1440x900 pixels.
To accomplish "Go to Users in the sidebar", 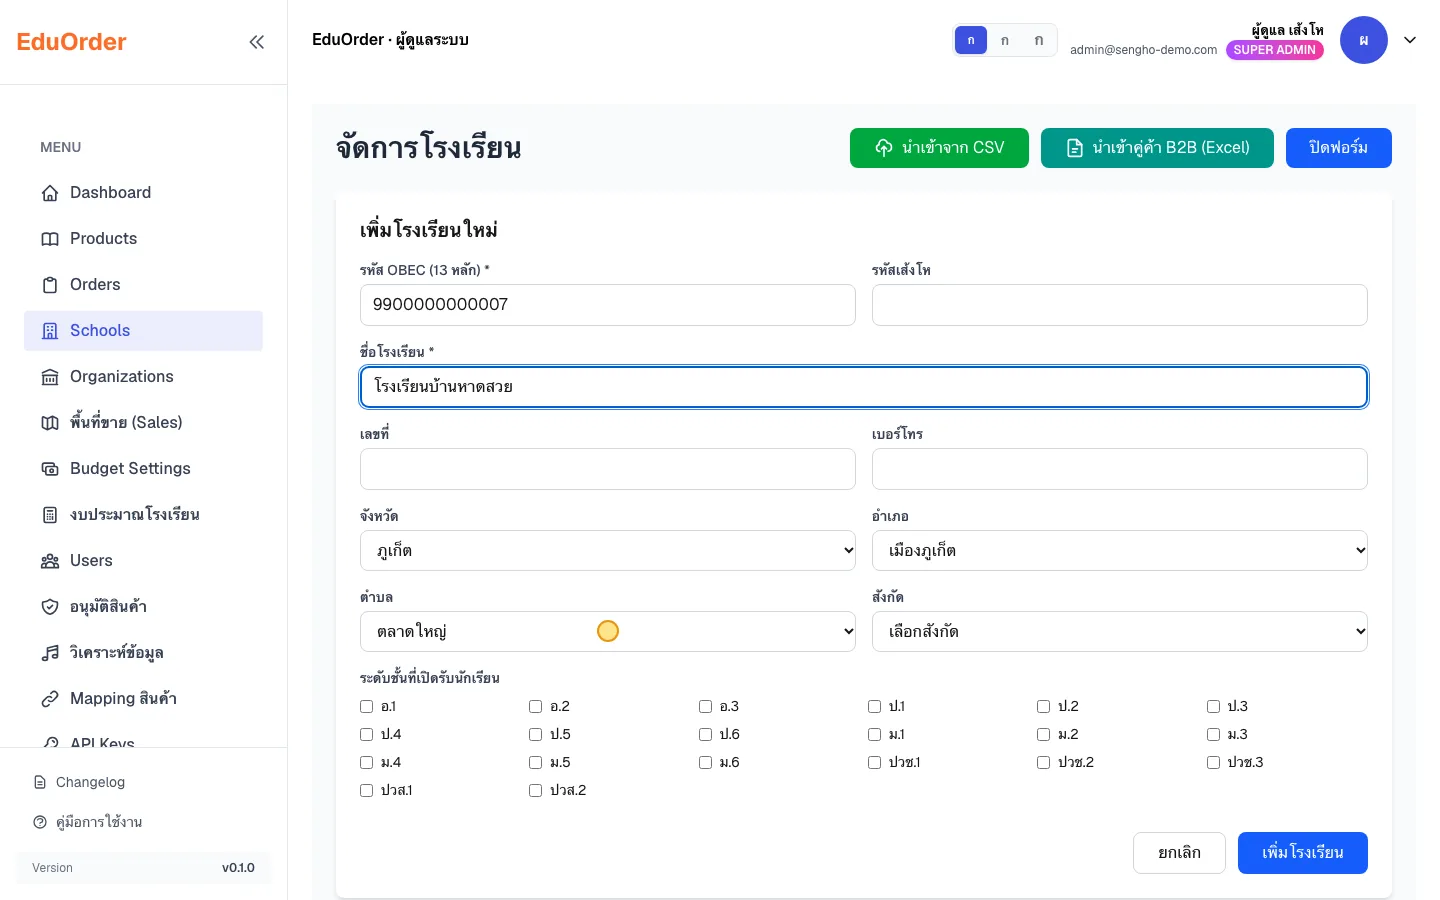I will 143,561.
